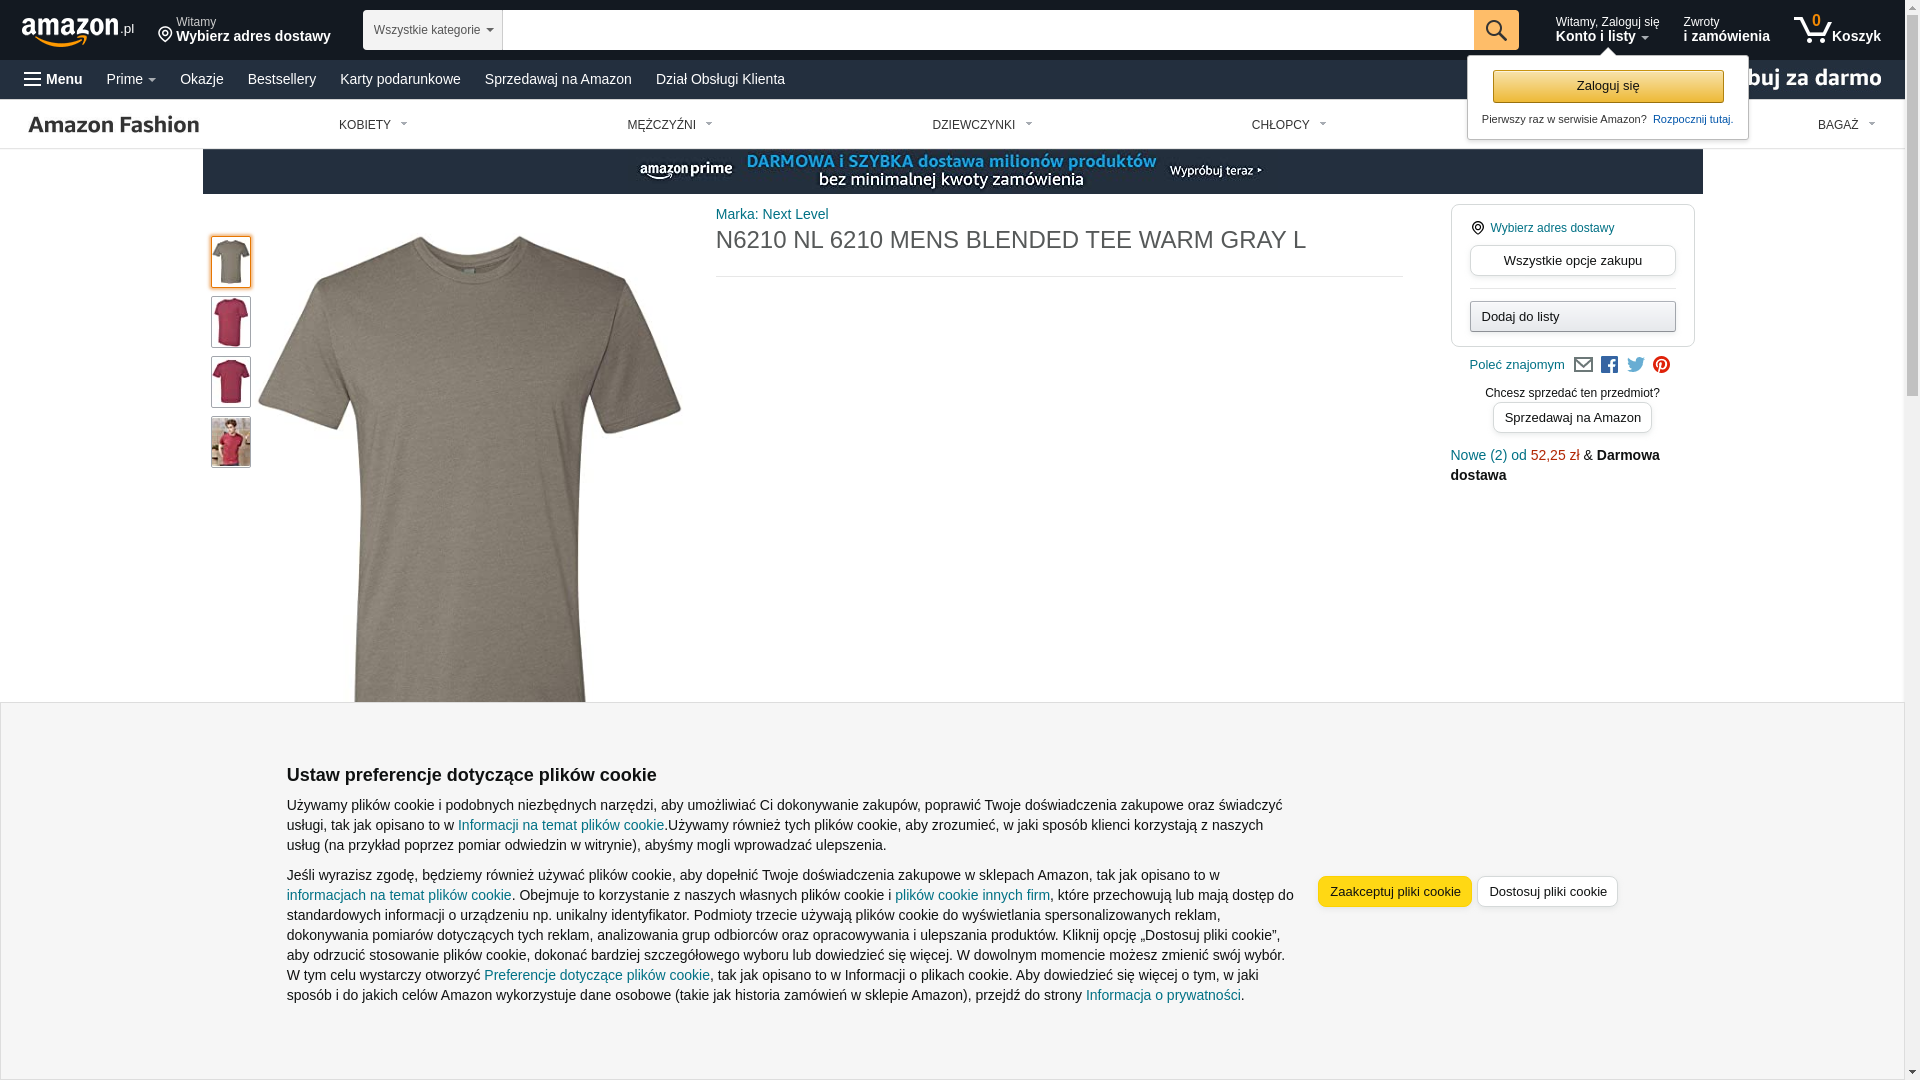Image resolution: width=1920 pixels, height=1080 pixels.
Task: Open Bestsellery in navigation bar
Action: [x=282, y=79]
